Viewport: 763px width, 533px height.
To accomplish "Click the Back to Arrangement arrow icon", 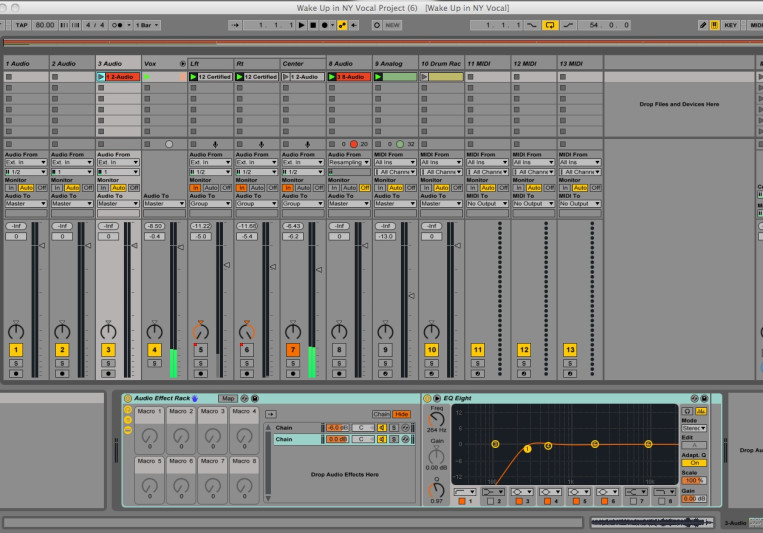I will click(x=354, y=25).
